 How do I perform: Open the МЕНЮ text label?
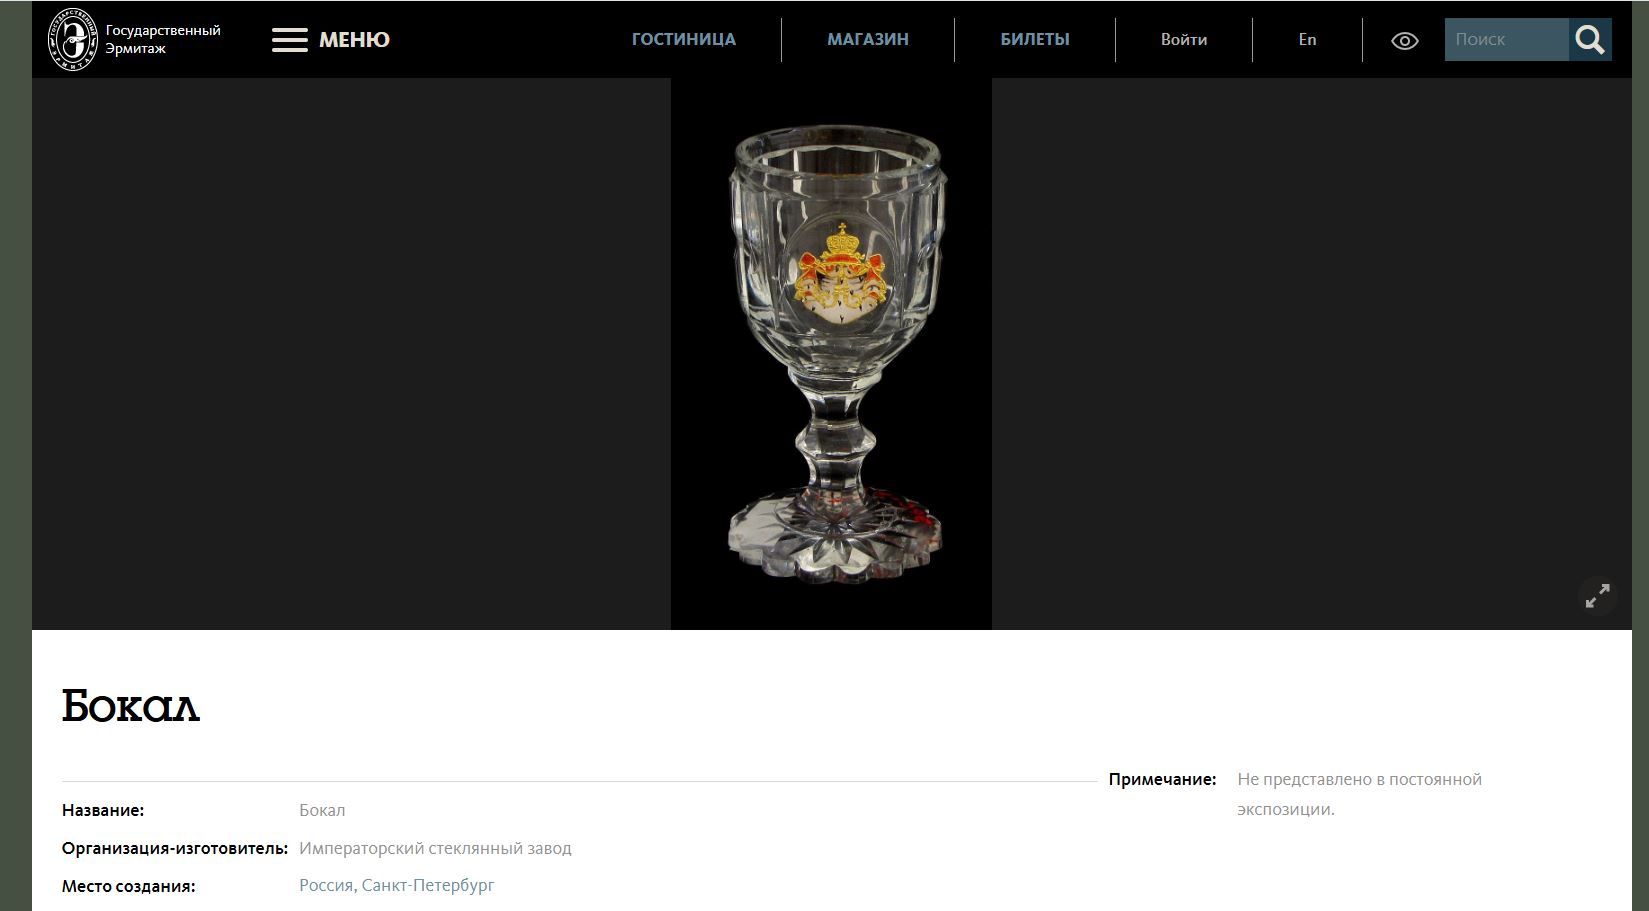354,40
